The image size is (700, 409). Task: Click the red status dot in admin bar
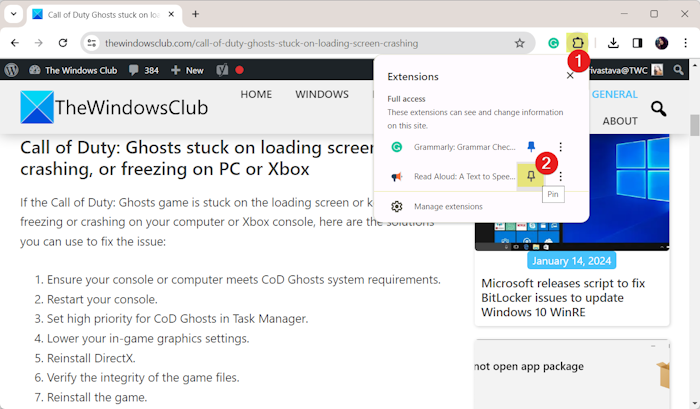(239, 70)
